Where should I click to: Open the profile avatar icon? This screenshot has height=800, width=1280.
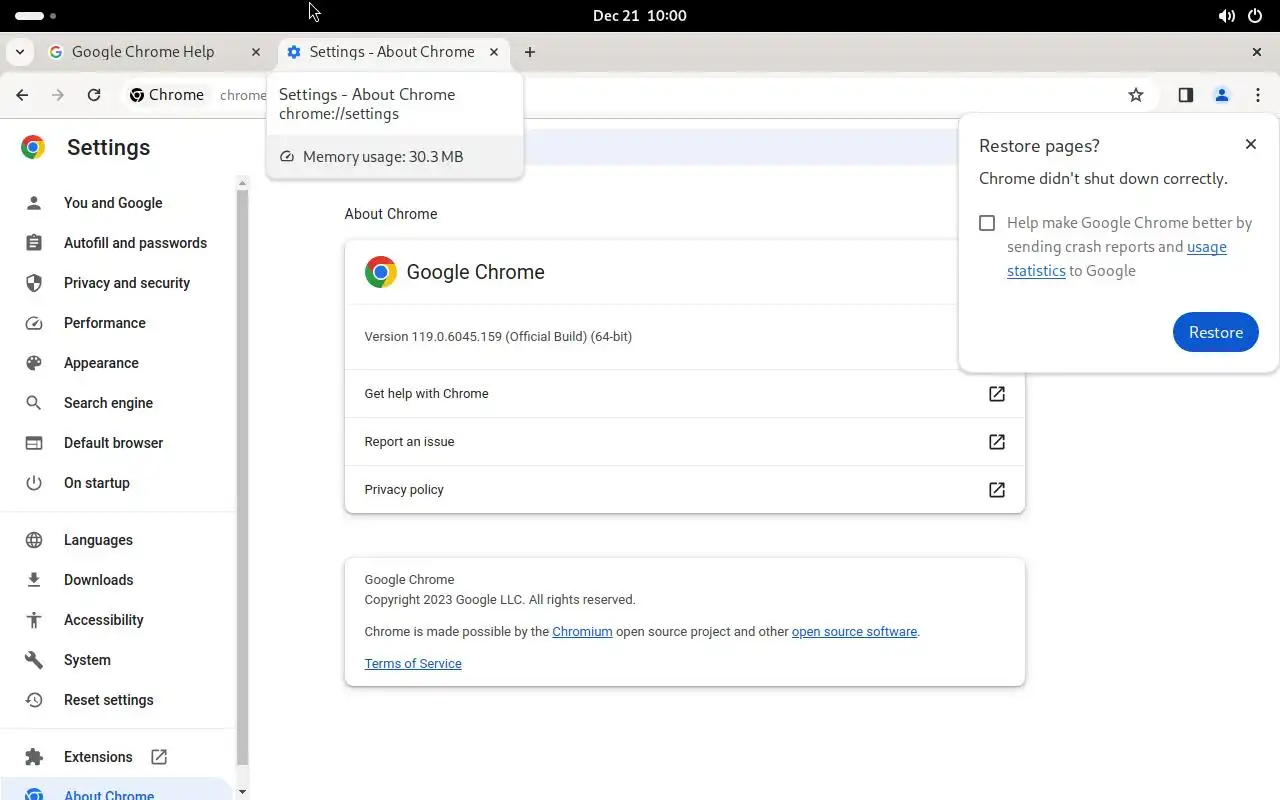coord(1221,95)
